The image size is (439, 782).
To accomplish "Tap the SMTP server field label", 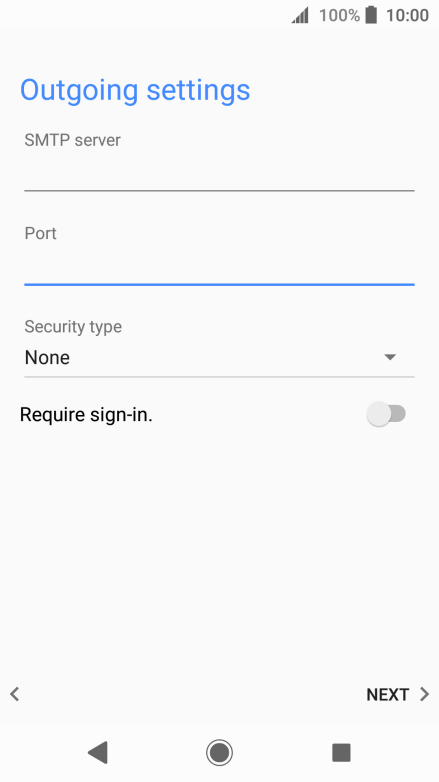I will coord(72,140).
